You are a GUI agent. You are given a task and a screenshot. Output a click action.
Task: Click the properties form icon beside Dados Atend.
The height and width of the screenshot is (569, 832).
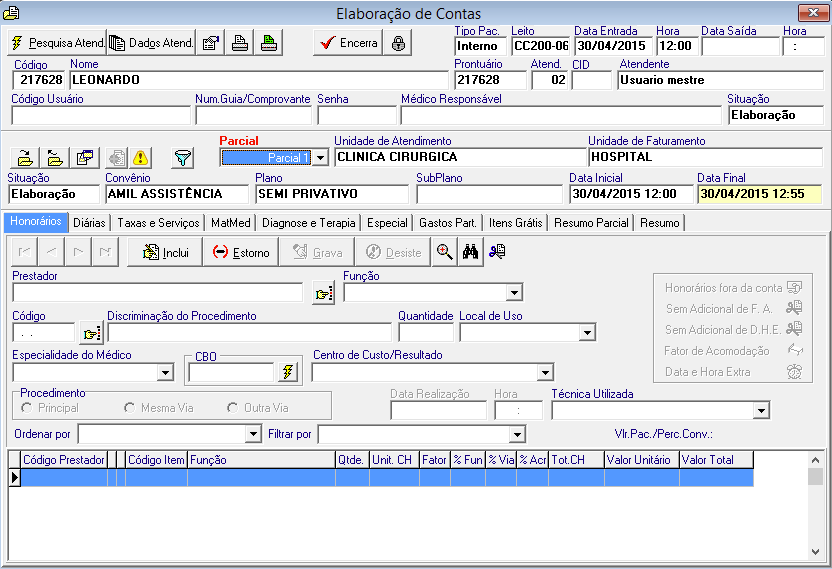211,42
